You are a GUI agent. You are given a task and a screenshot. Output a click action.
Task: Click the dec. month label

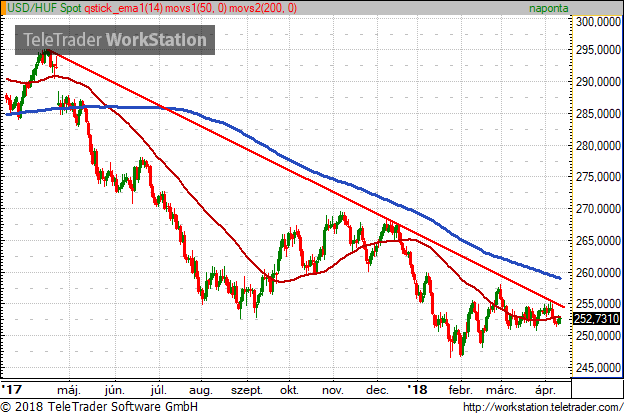pos(377,390)
